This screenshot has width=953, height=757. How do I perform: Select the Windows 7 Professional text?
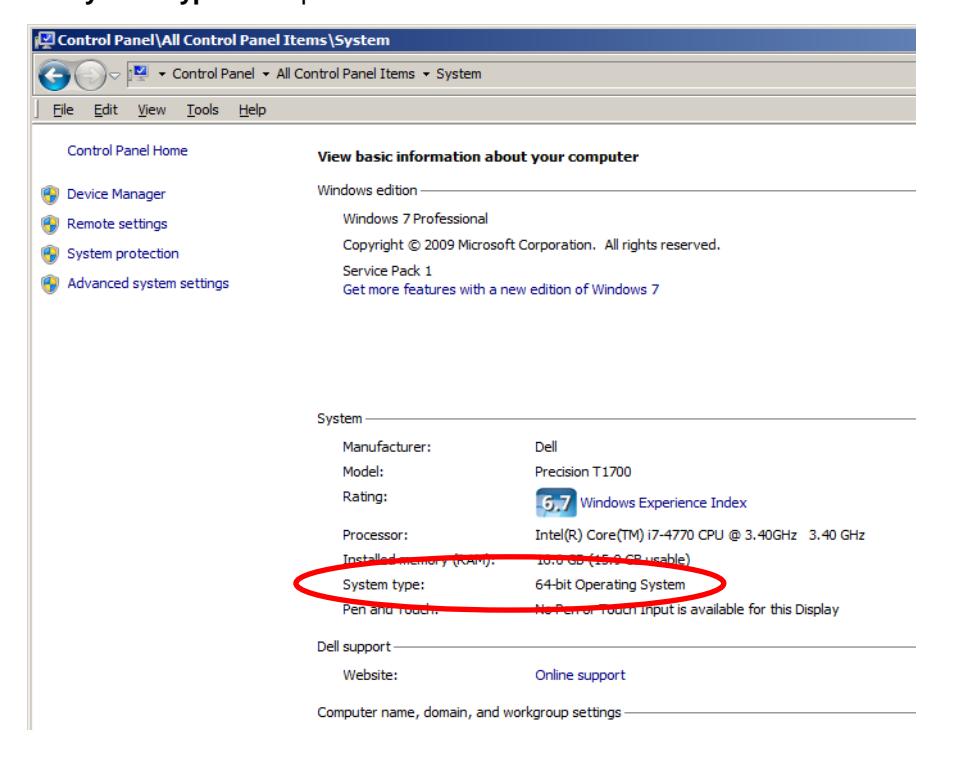[415, 219]
